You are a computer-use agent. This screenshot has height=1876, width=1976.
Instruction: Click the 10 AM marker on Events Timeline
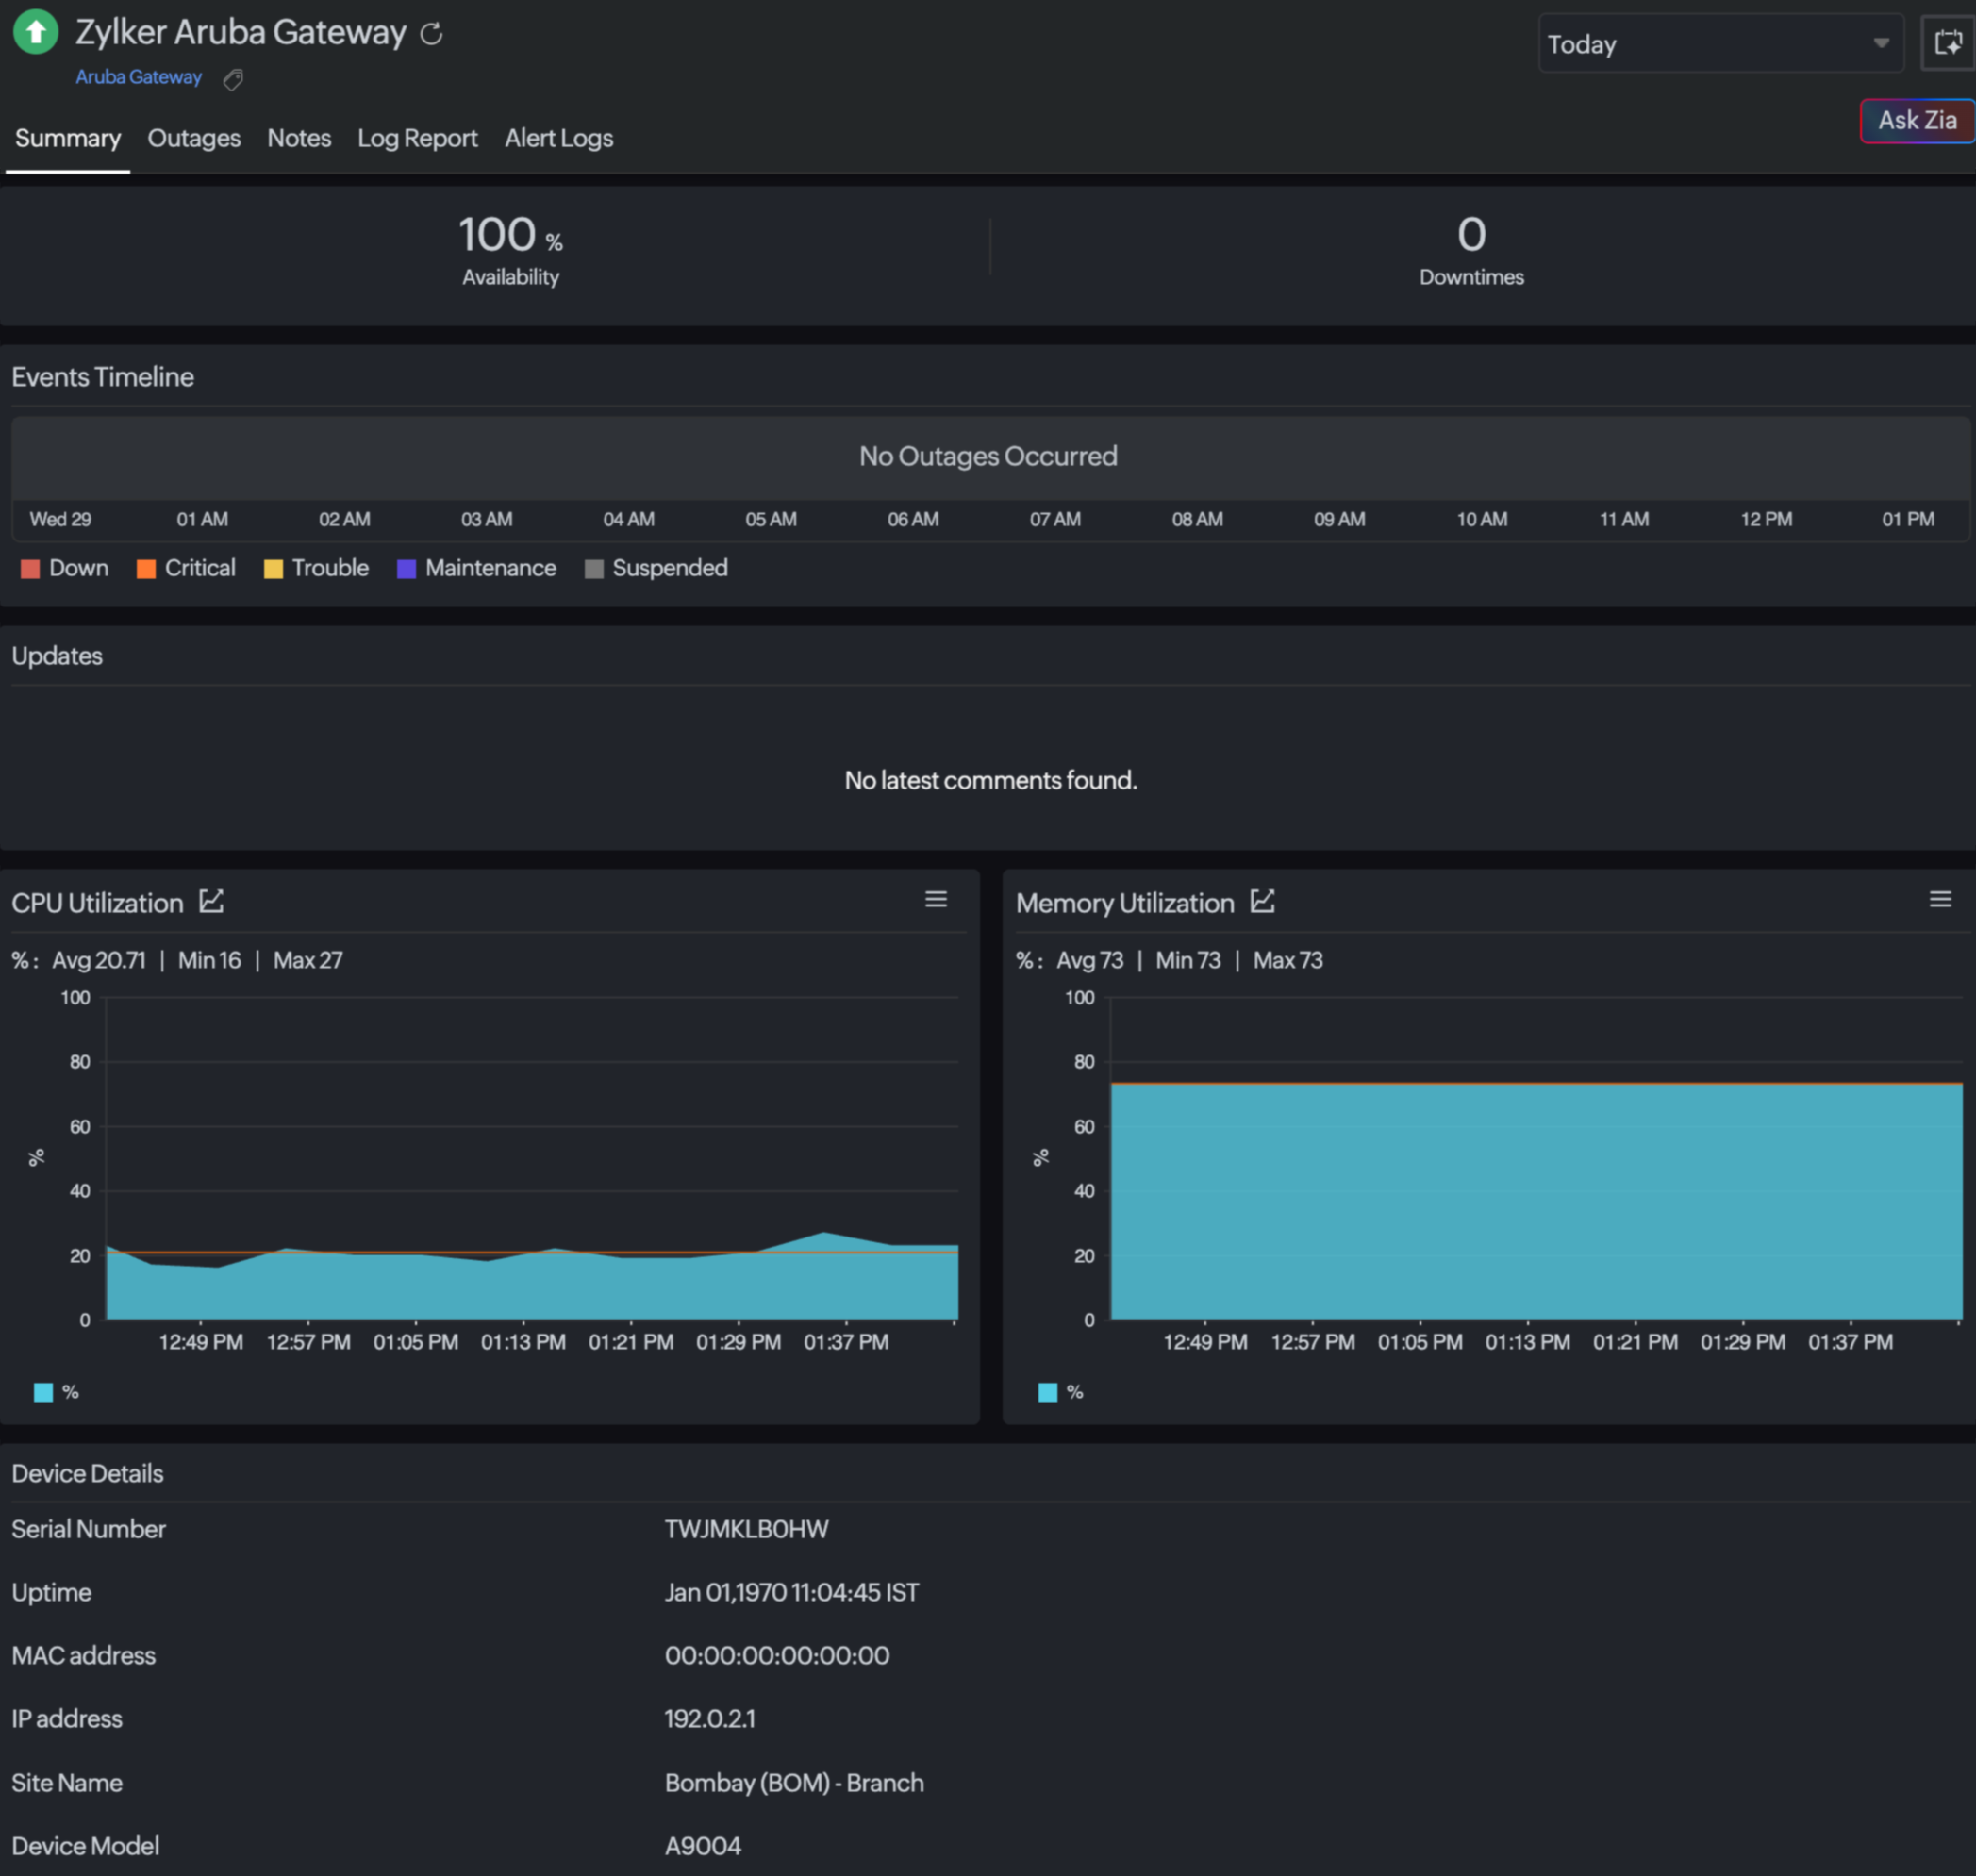pos(1481,519)
